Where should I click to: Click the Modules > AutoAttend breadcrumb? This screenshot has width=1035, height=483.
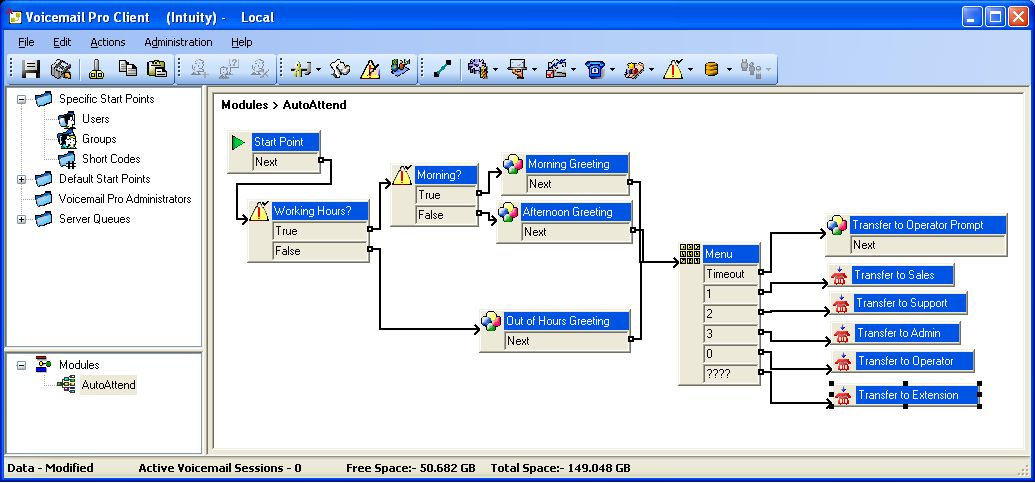click(284, 105)
